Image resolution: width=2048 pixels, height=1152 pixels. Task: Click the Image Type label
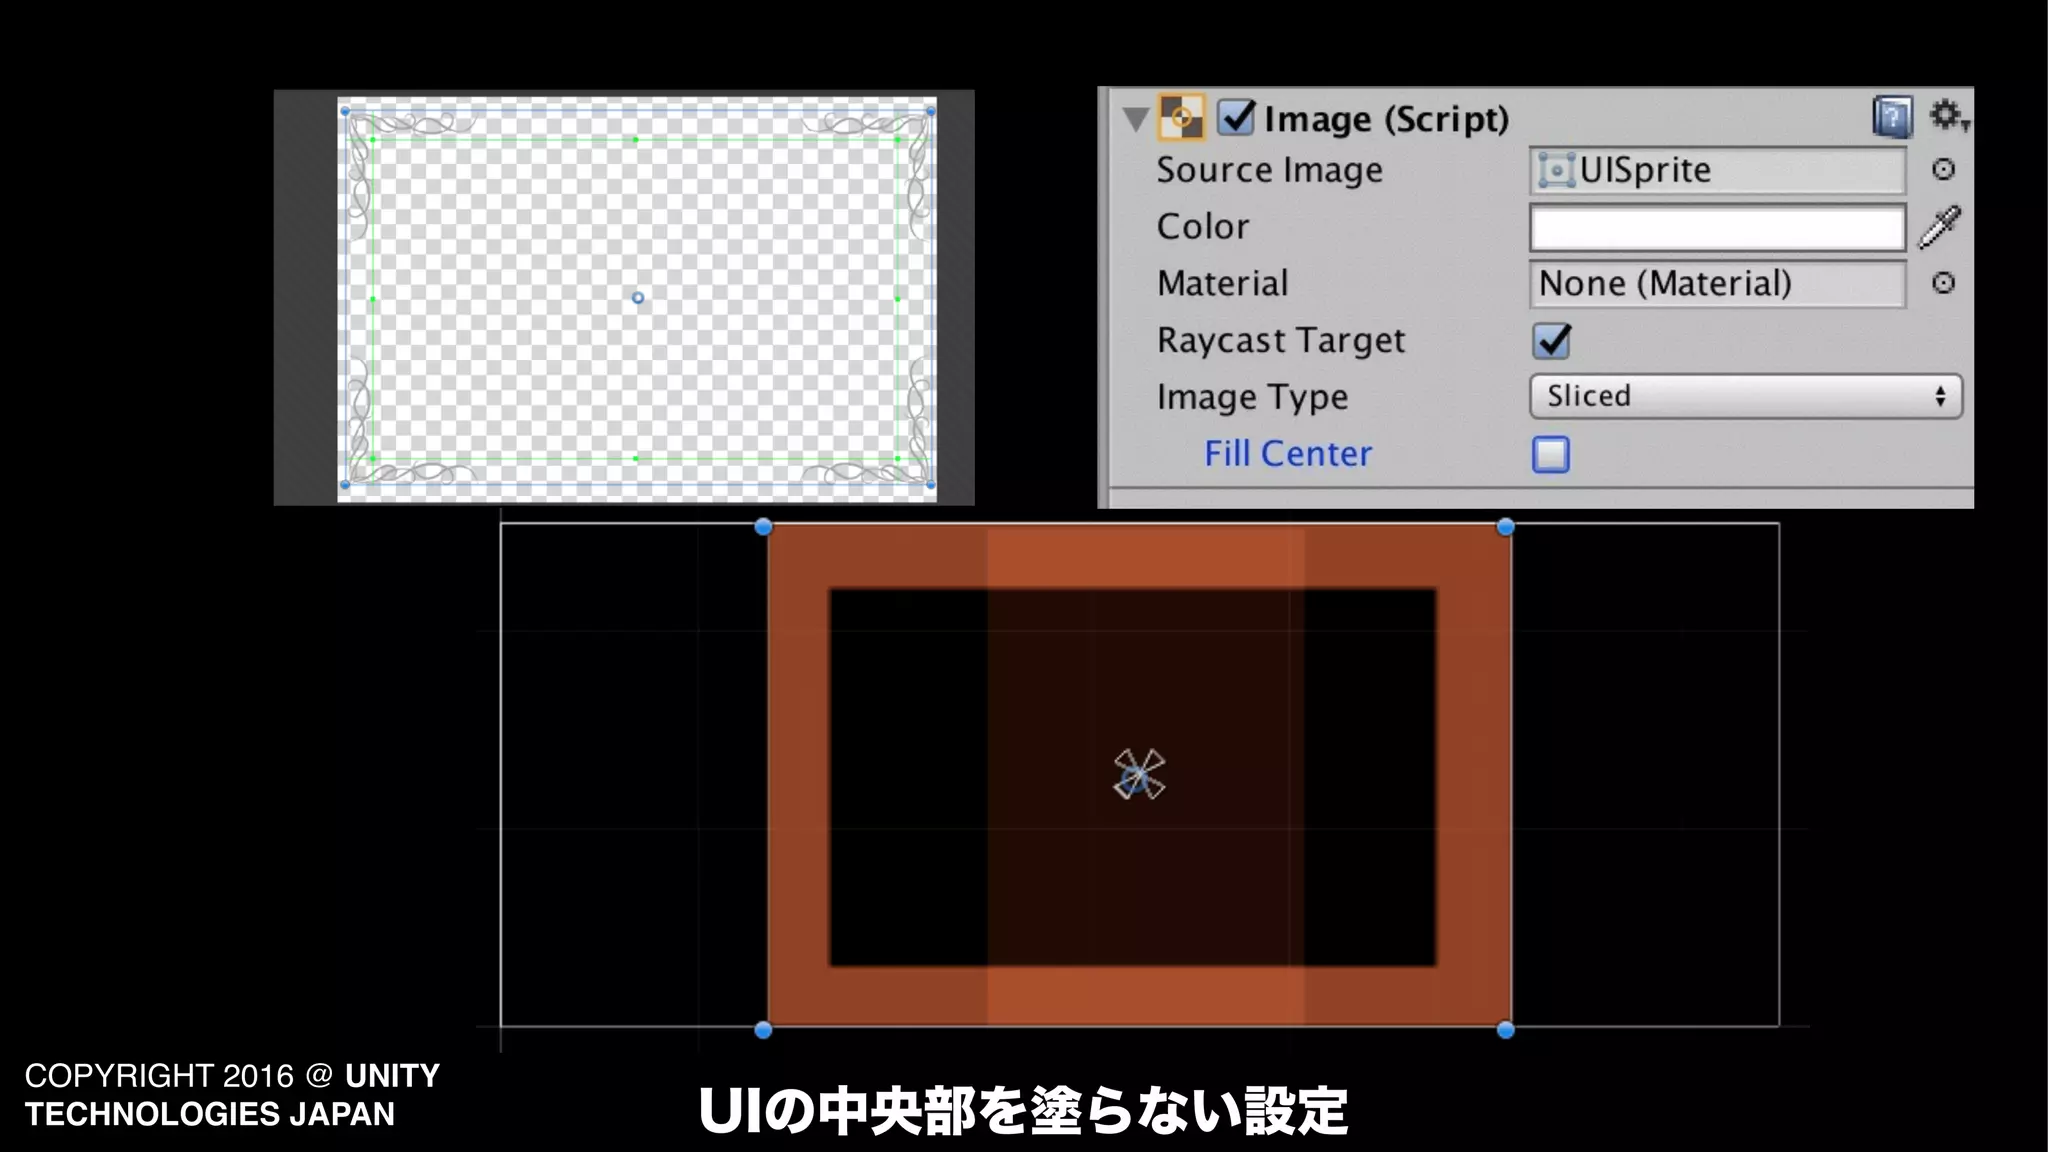pos(1253,398)
